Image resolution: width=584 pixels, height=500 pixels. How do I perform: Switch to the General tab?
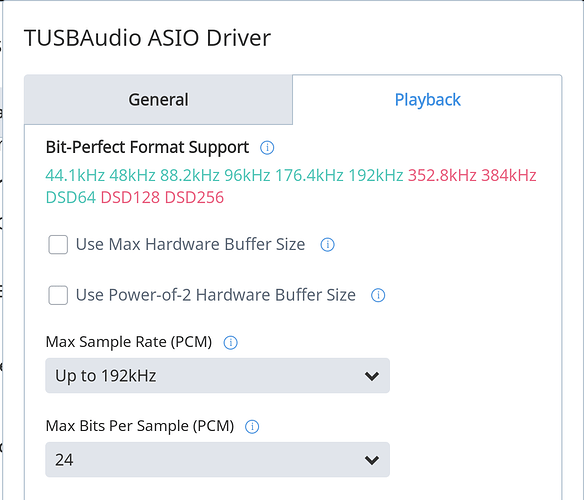point(158,100)
